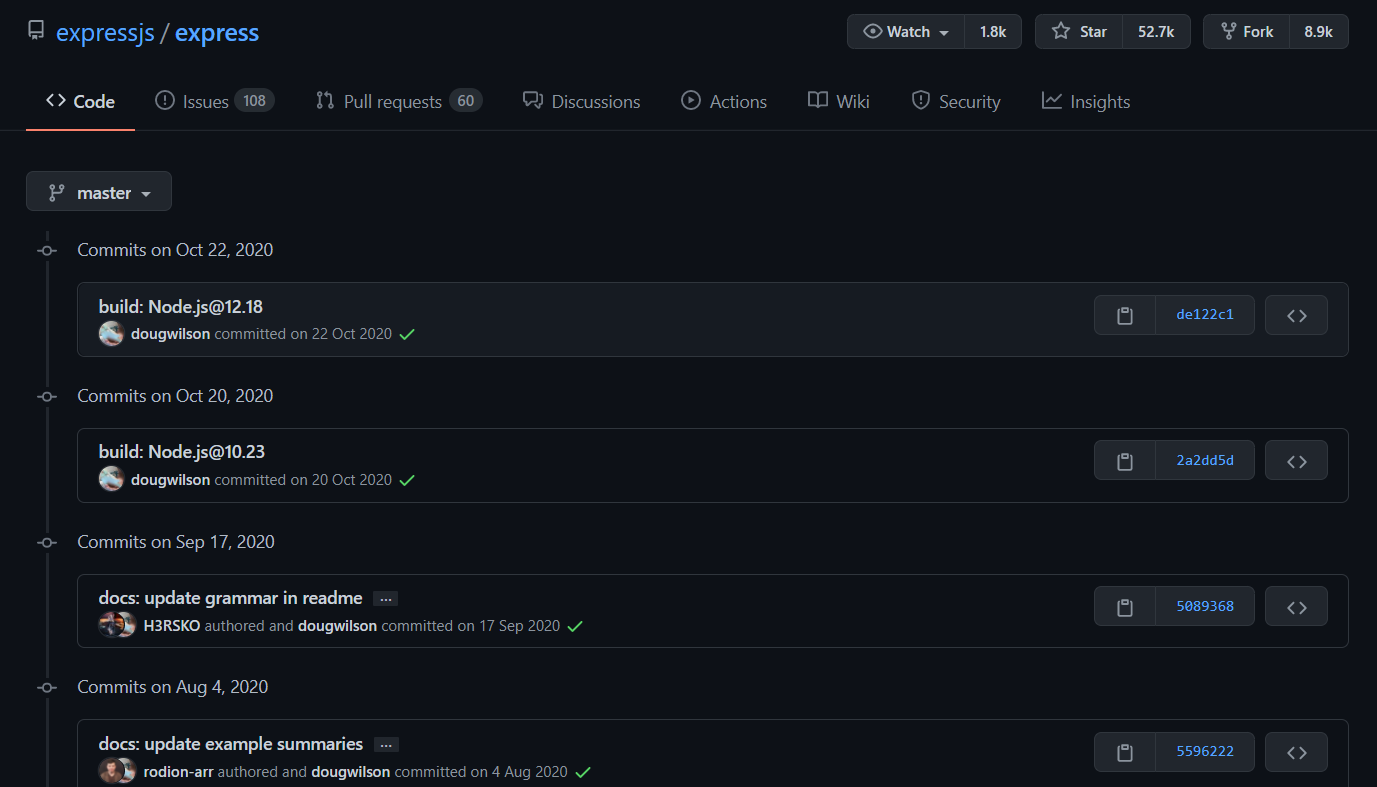Open the express repository link
This screenshot has width=1377, height=787.
click(x=217, y=32)
